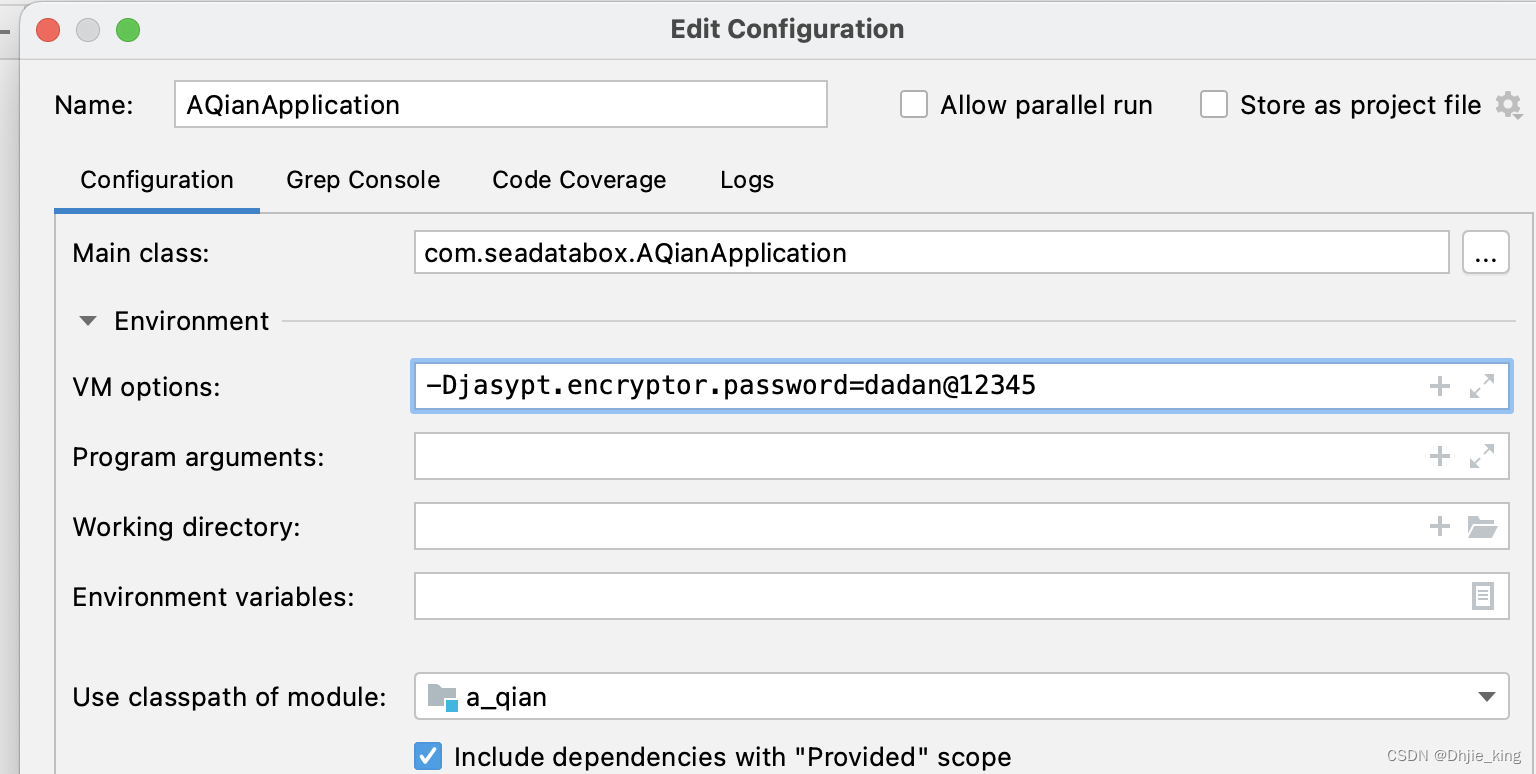
Task: Switch to the Configuration tab
Action: 157,180
